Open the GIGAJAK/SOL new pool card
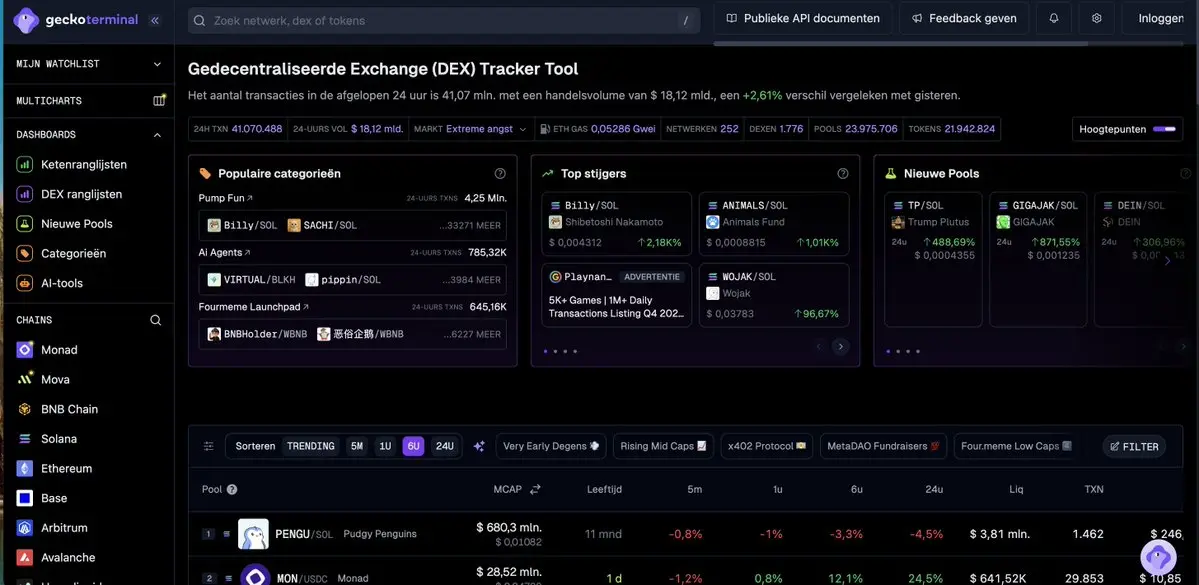1199x585 pixels. click(1038, 260)
